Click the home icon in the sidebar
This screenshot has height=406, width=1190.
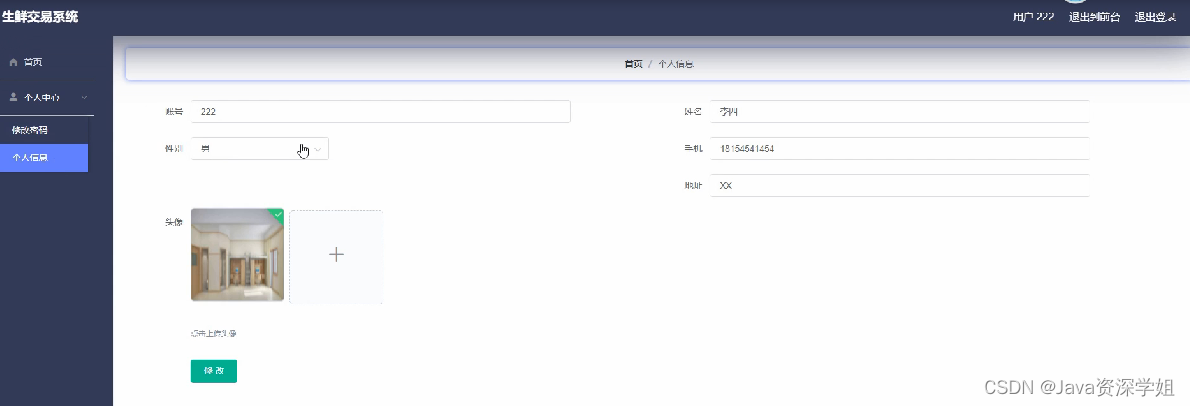pos(13,62)
